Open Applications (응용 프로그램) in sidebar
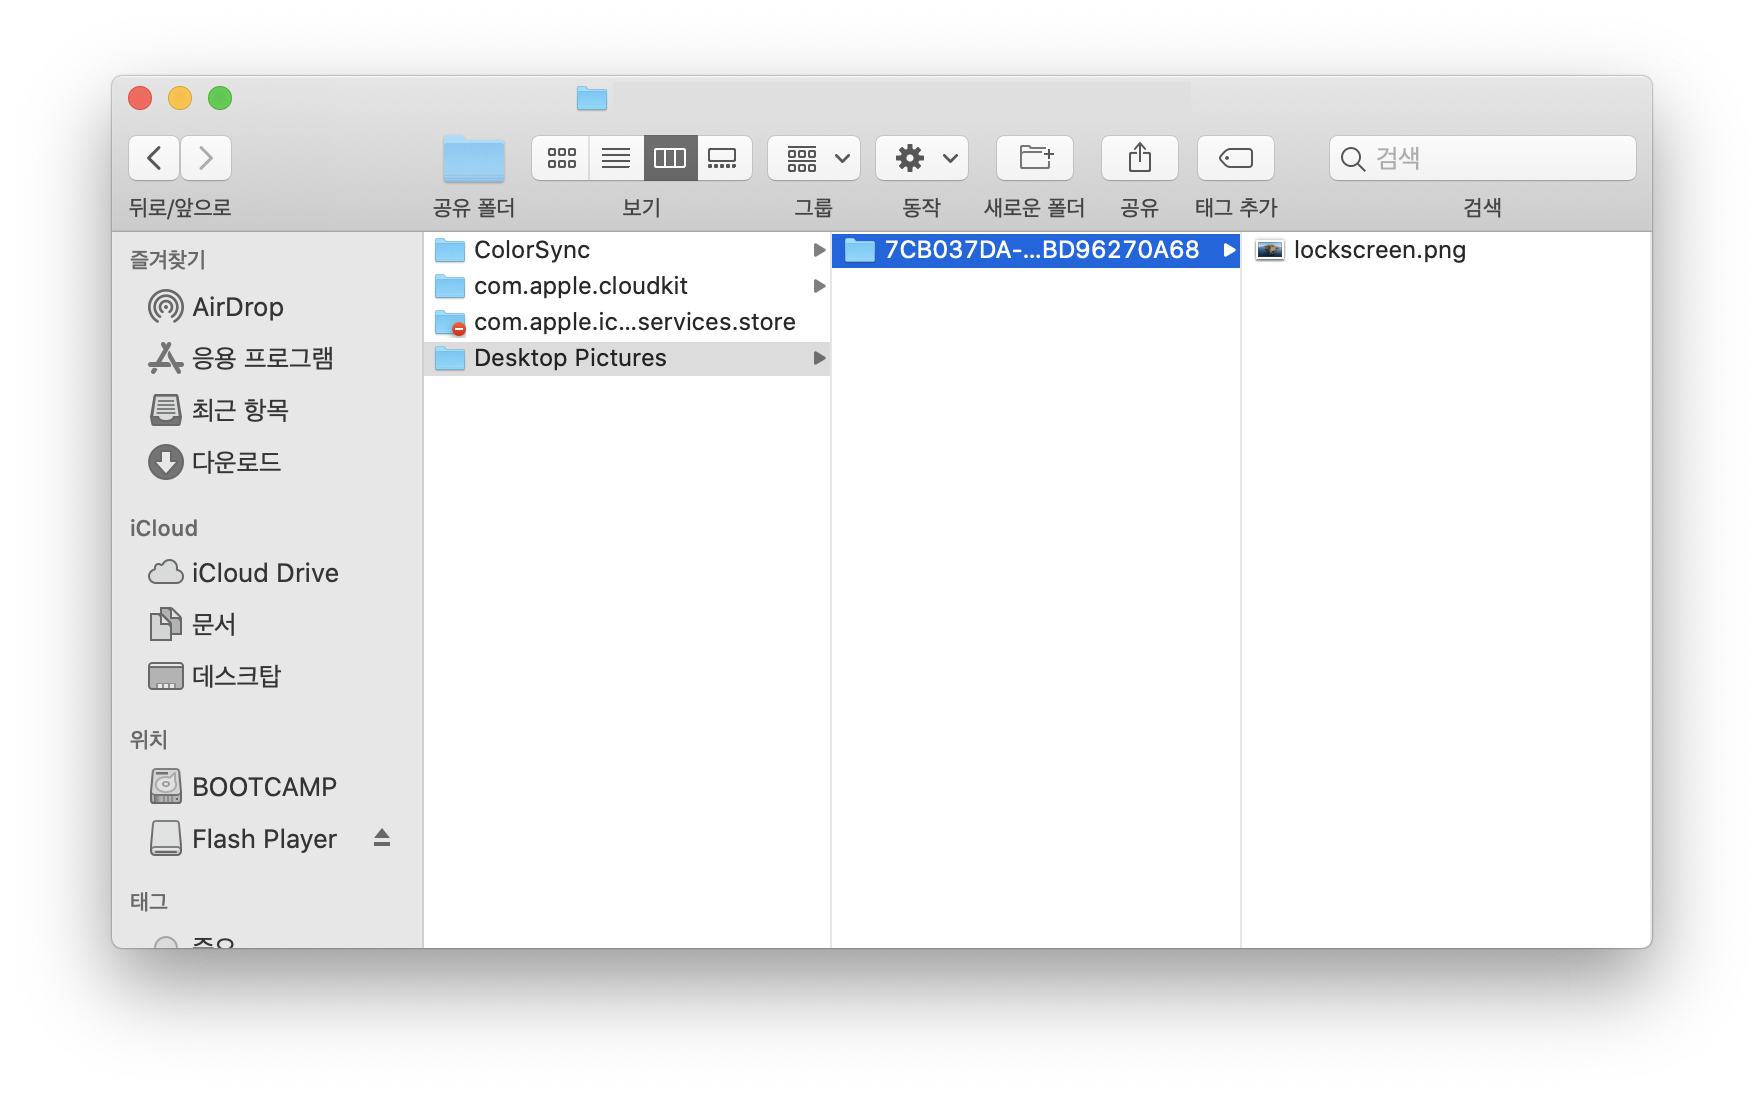This screenshot has height=1096, width=1764. [241, 358]
